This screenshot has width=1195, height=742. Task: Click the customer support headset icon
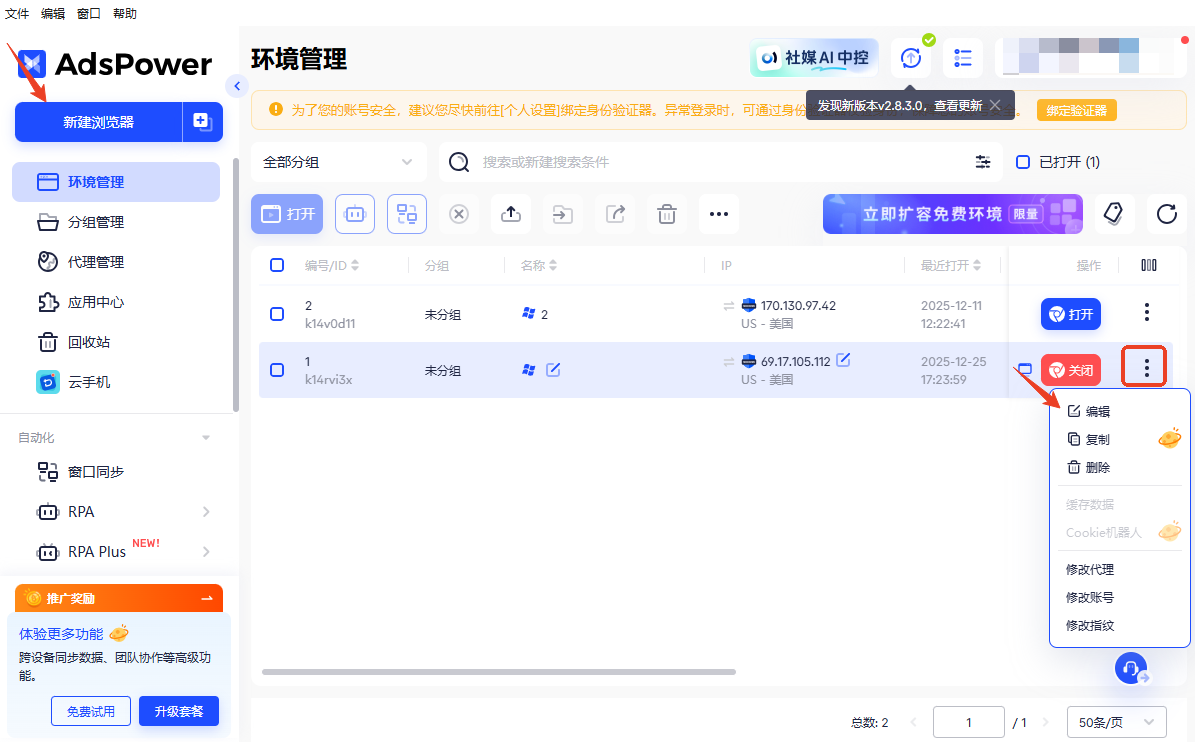tap(1131, 669)
